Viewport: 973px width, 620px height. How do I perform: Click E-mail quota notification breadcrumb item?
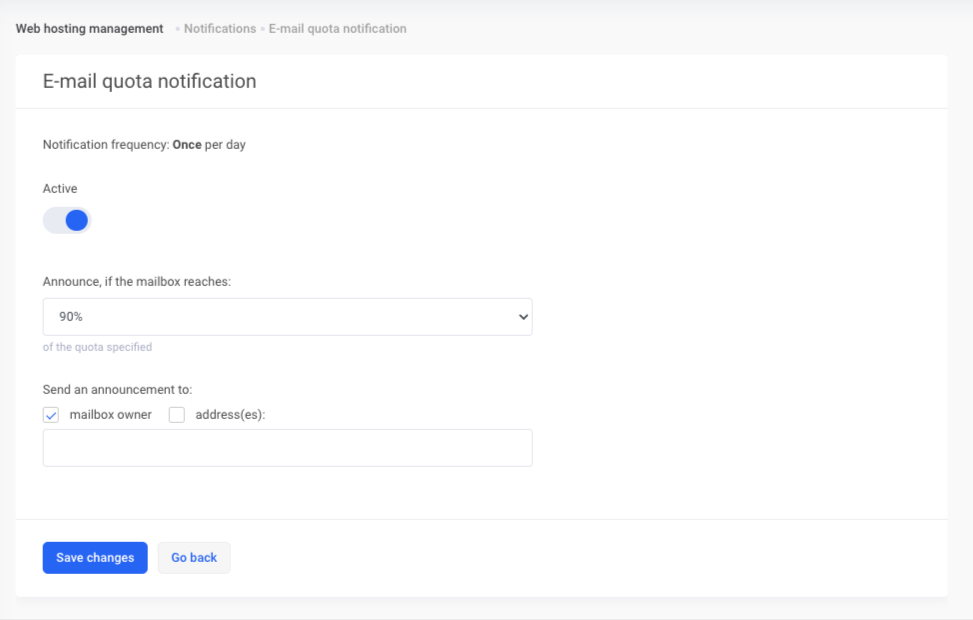pos(337,29)
